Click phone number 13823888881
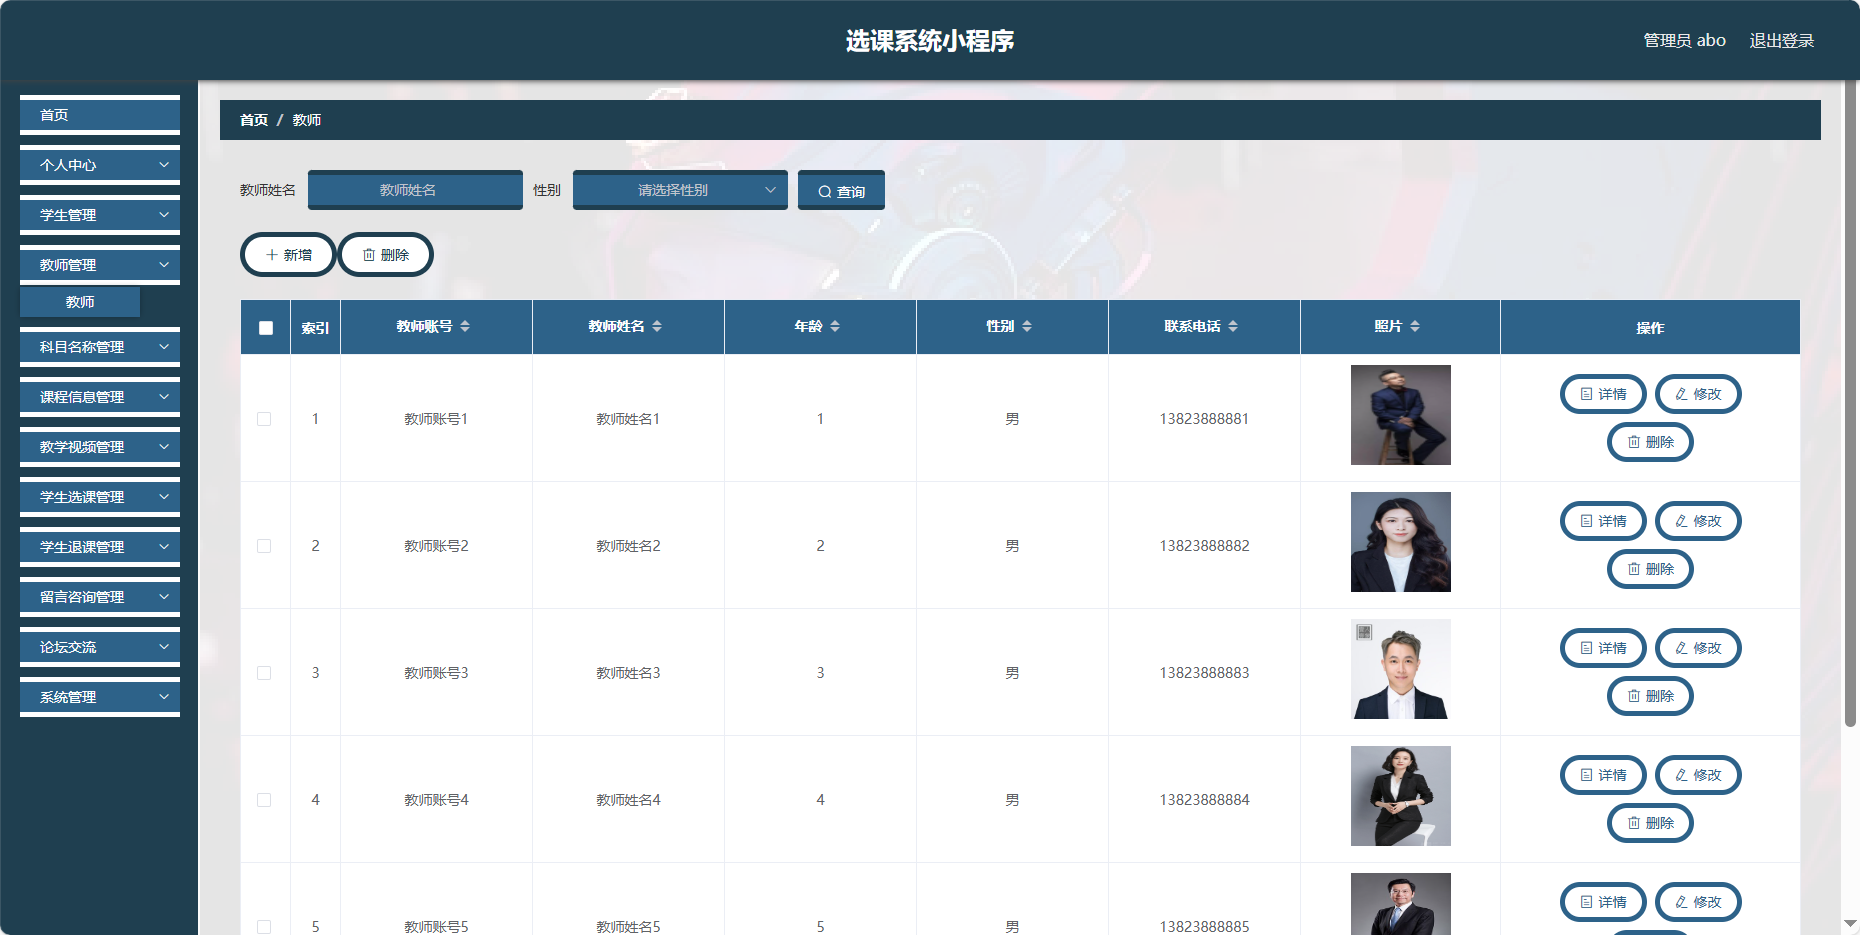 point(1204,419)
